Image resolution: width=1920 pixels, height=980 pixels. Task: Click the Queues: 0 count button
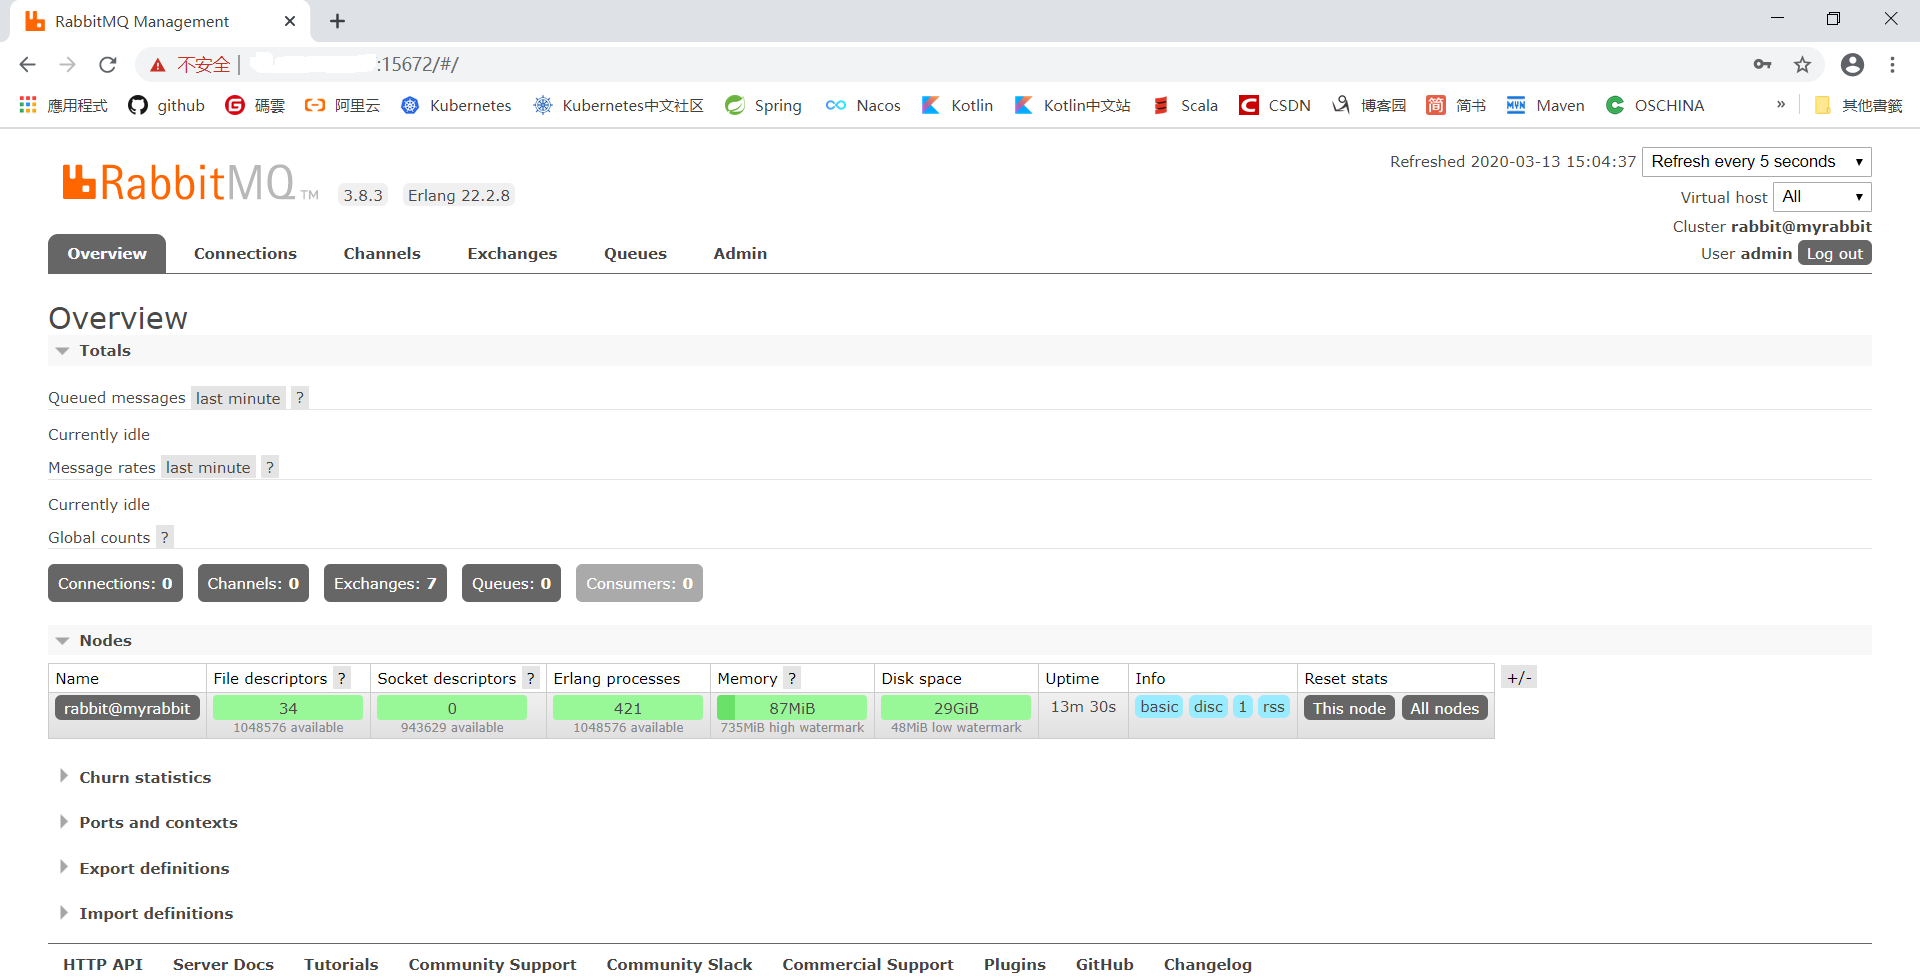511,583
